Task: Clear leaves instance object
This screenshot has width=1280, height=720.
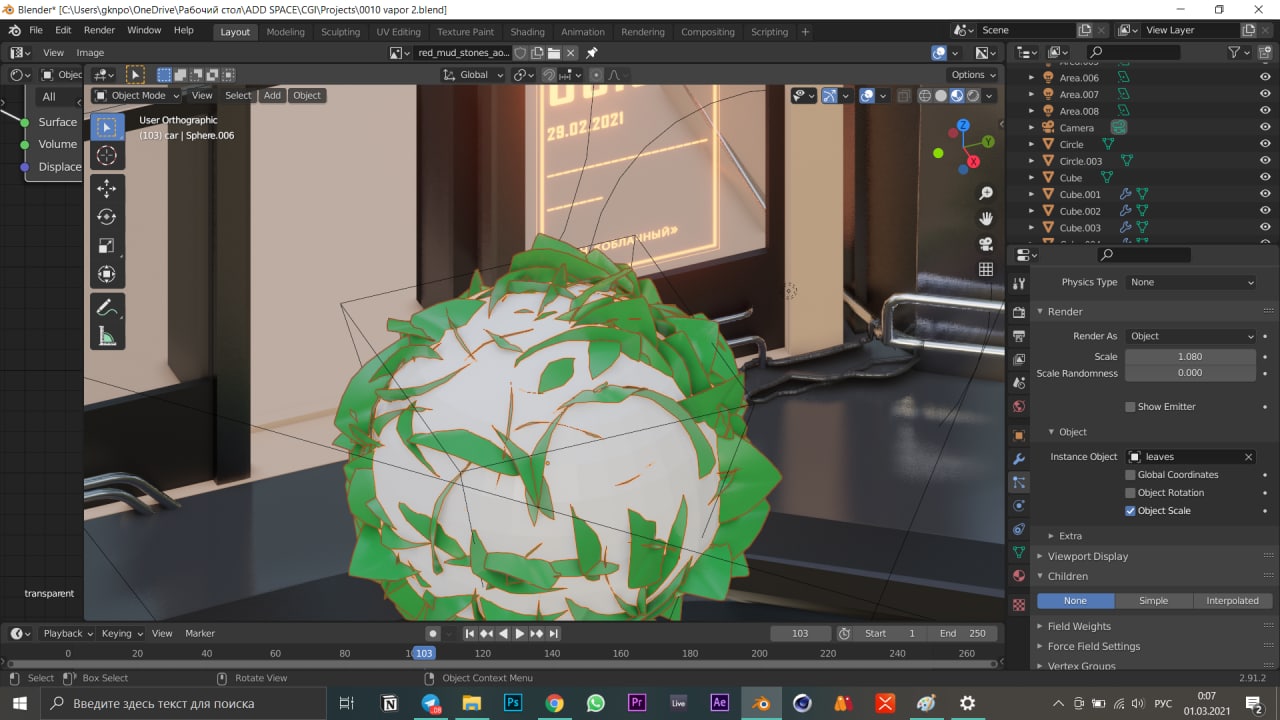Action: tap(1248, 457)
